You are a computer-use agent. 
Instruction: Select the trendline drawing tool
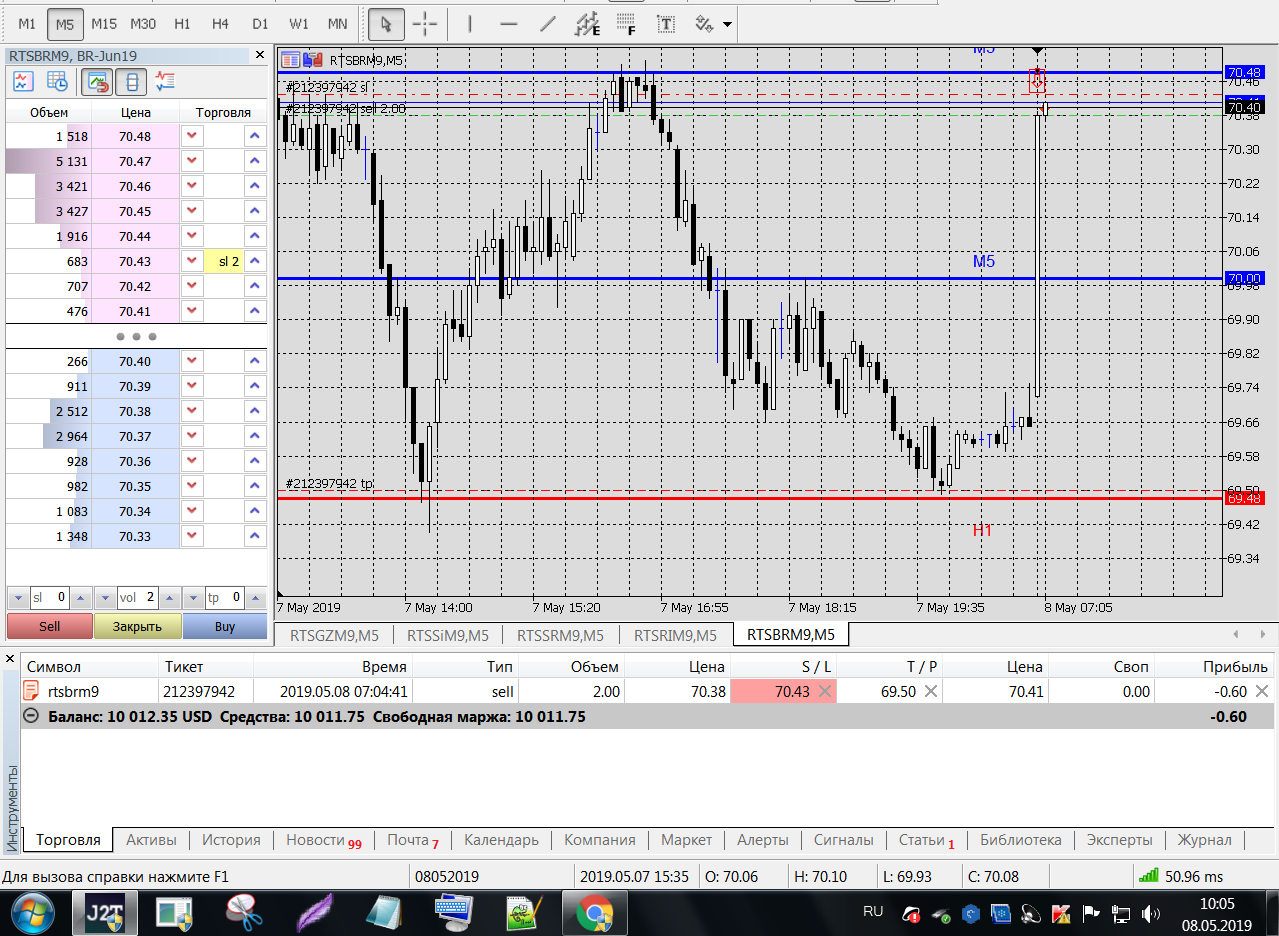coord(547,23)
